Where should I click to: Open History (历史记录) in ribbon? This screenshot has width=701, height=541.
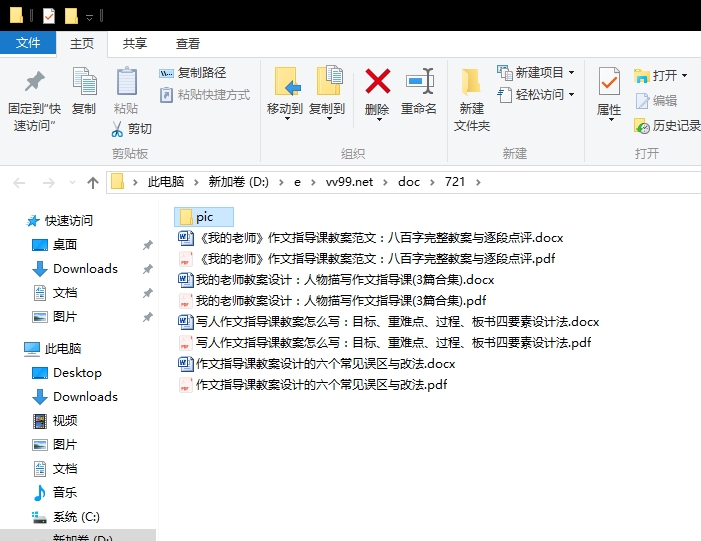point(667,126)
